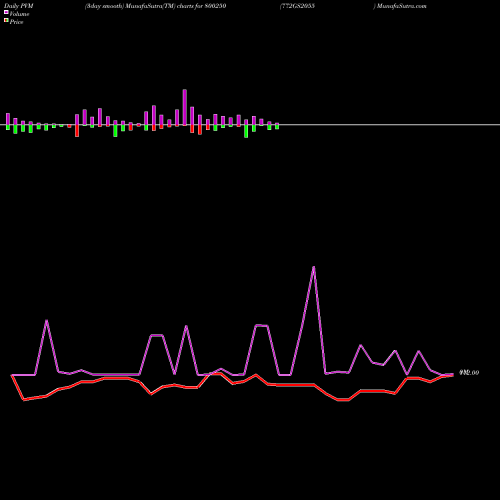Viewport: 500px width, 500px height.
Task: Click the highest peak of the magenta volume line
Action: click(314, 267)
